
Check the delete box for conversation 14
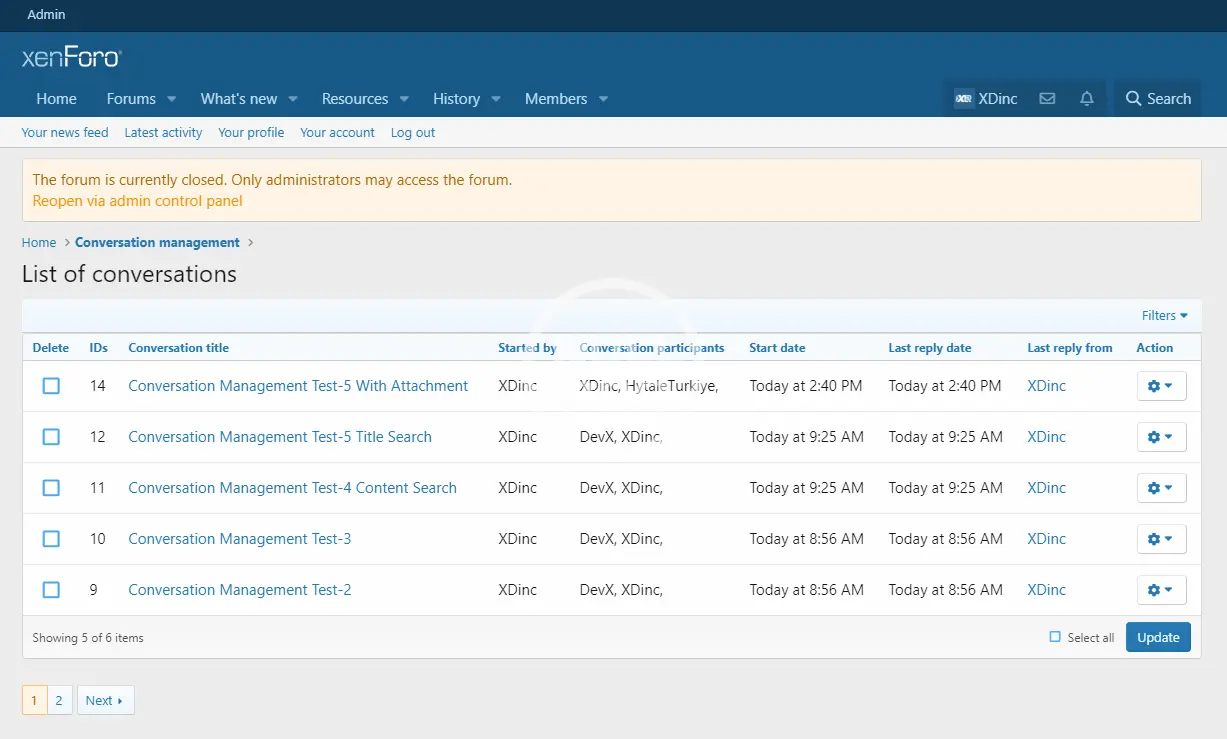[51, 386]
